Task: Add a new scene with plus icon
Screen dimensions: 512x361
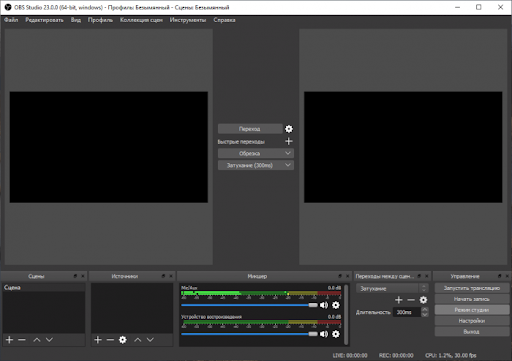Action: (10, 340)
